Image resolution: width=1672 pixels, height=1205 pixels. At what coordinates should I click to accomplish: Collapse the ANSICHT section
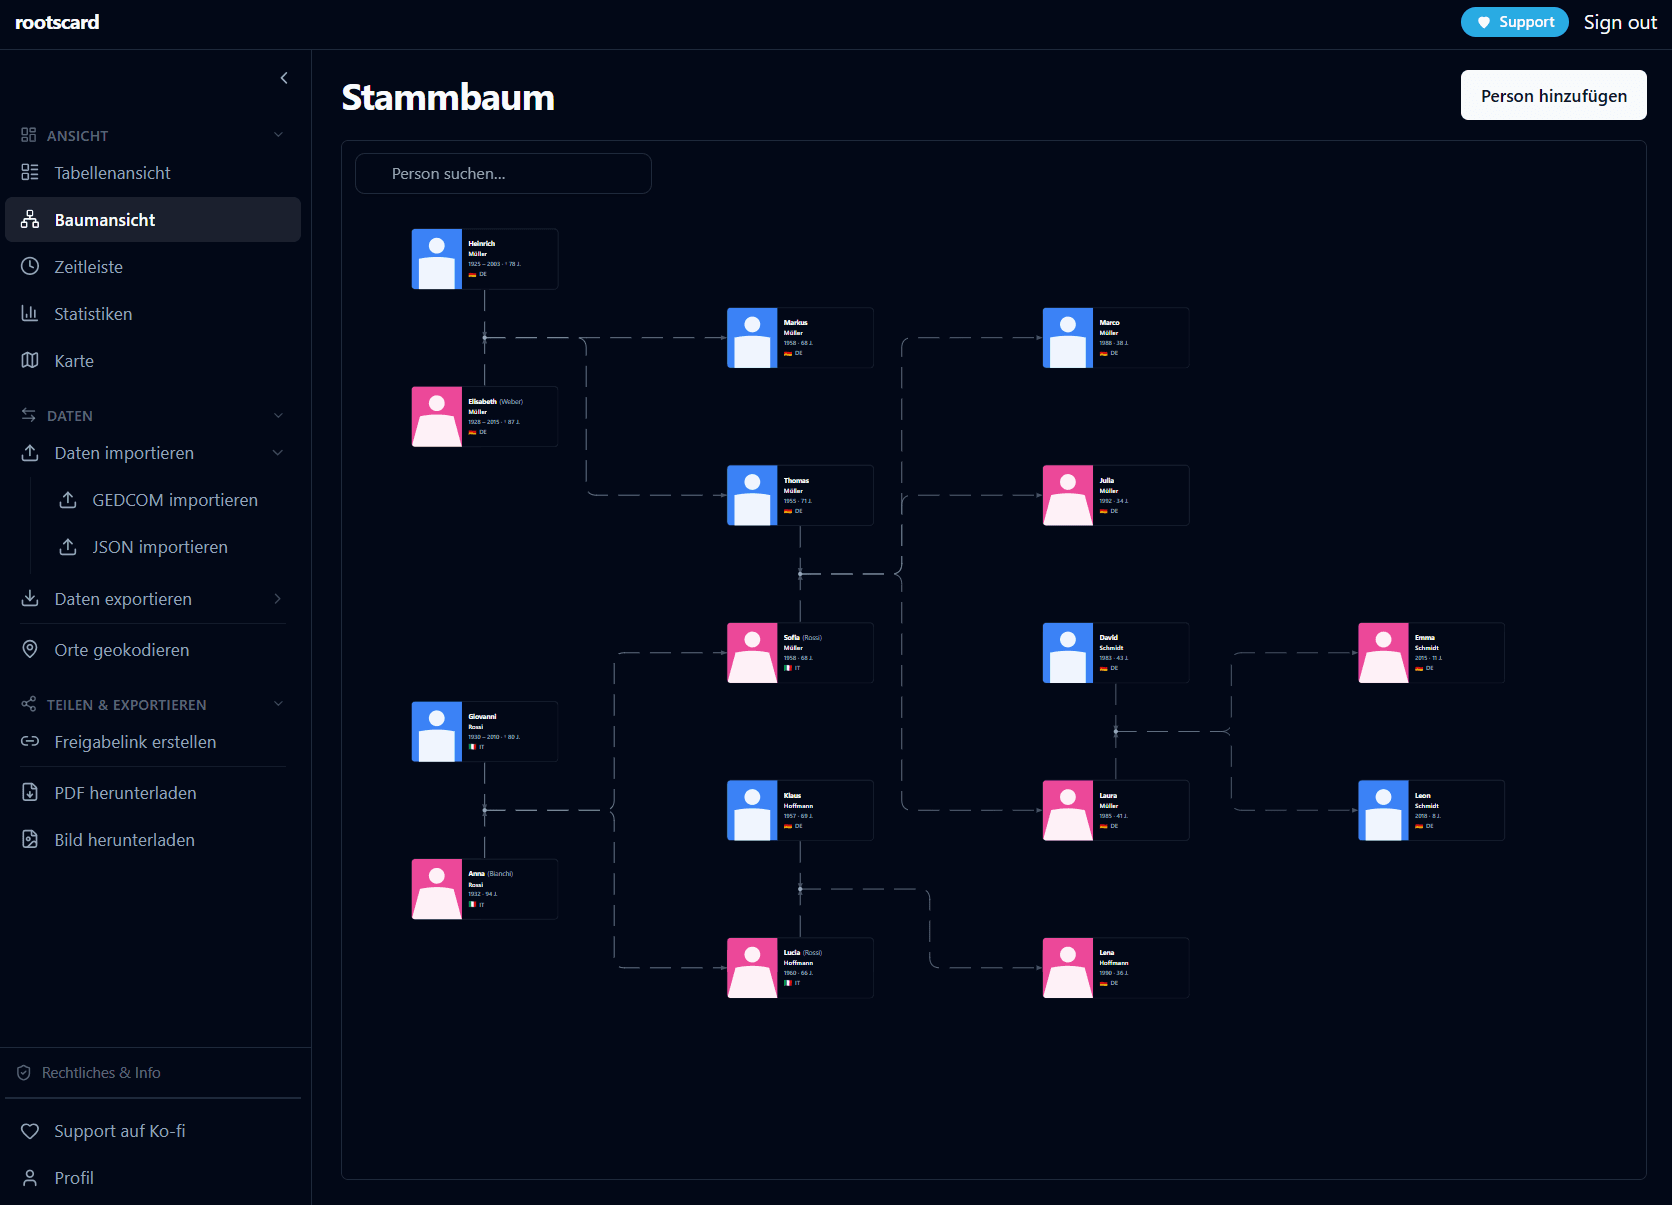tap(278, 135)
